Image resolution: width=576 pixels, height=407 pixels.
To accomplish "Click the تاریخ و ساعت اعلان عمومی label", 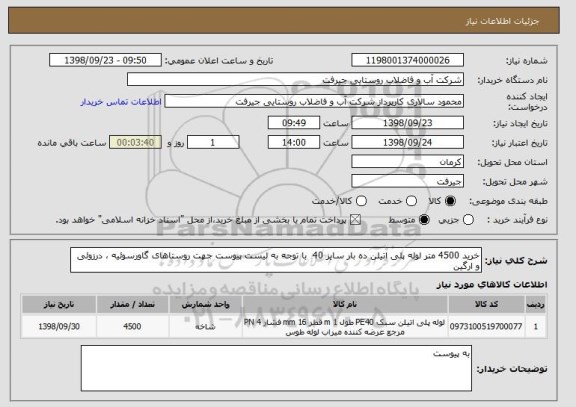I will 219,61.
